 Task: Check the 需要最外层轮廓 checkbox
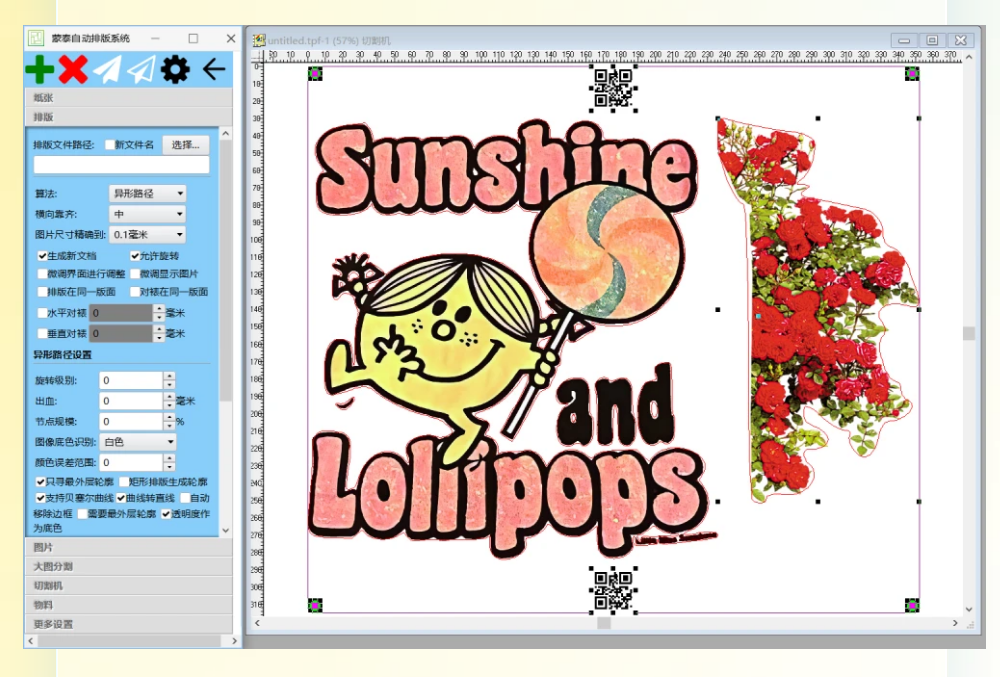tap(82, 514)
